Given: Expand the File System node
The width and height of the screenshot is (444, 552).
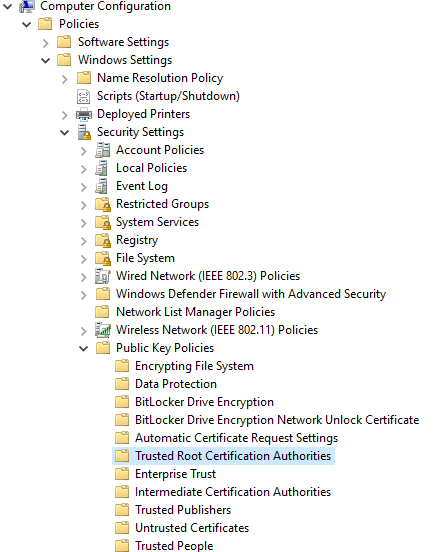Looking at the screenshot, I should pos(83,259).
